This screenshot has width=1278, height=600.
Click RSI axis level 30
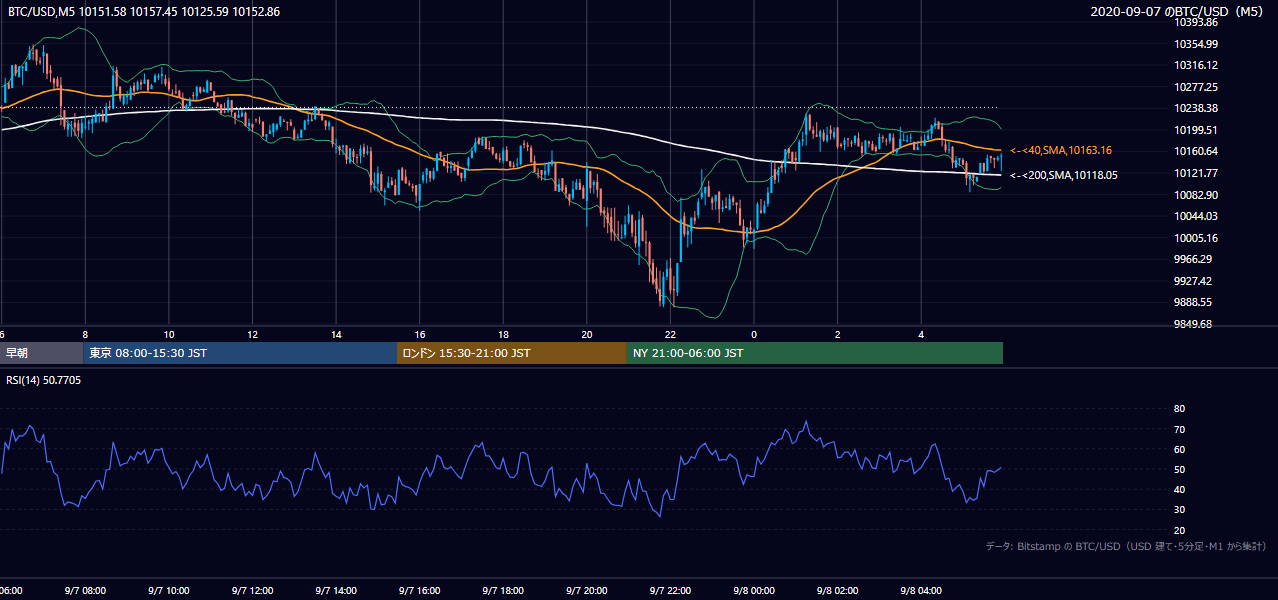1180,510
